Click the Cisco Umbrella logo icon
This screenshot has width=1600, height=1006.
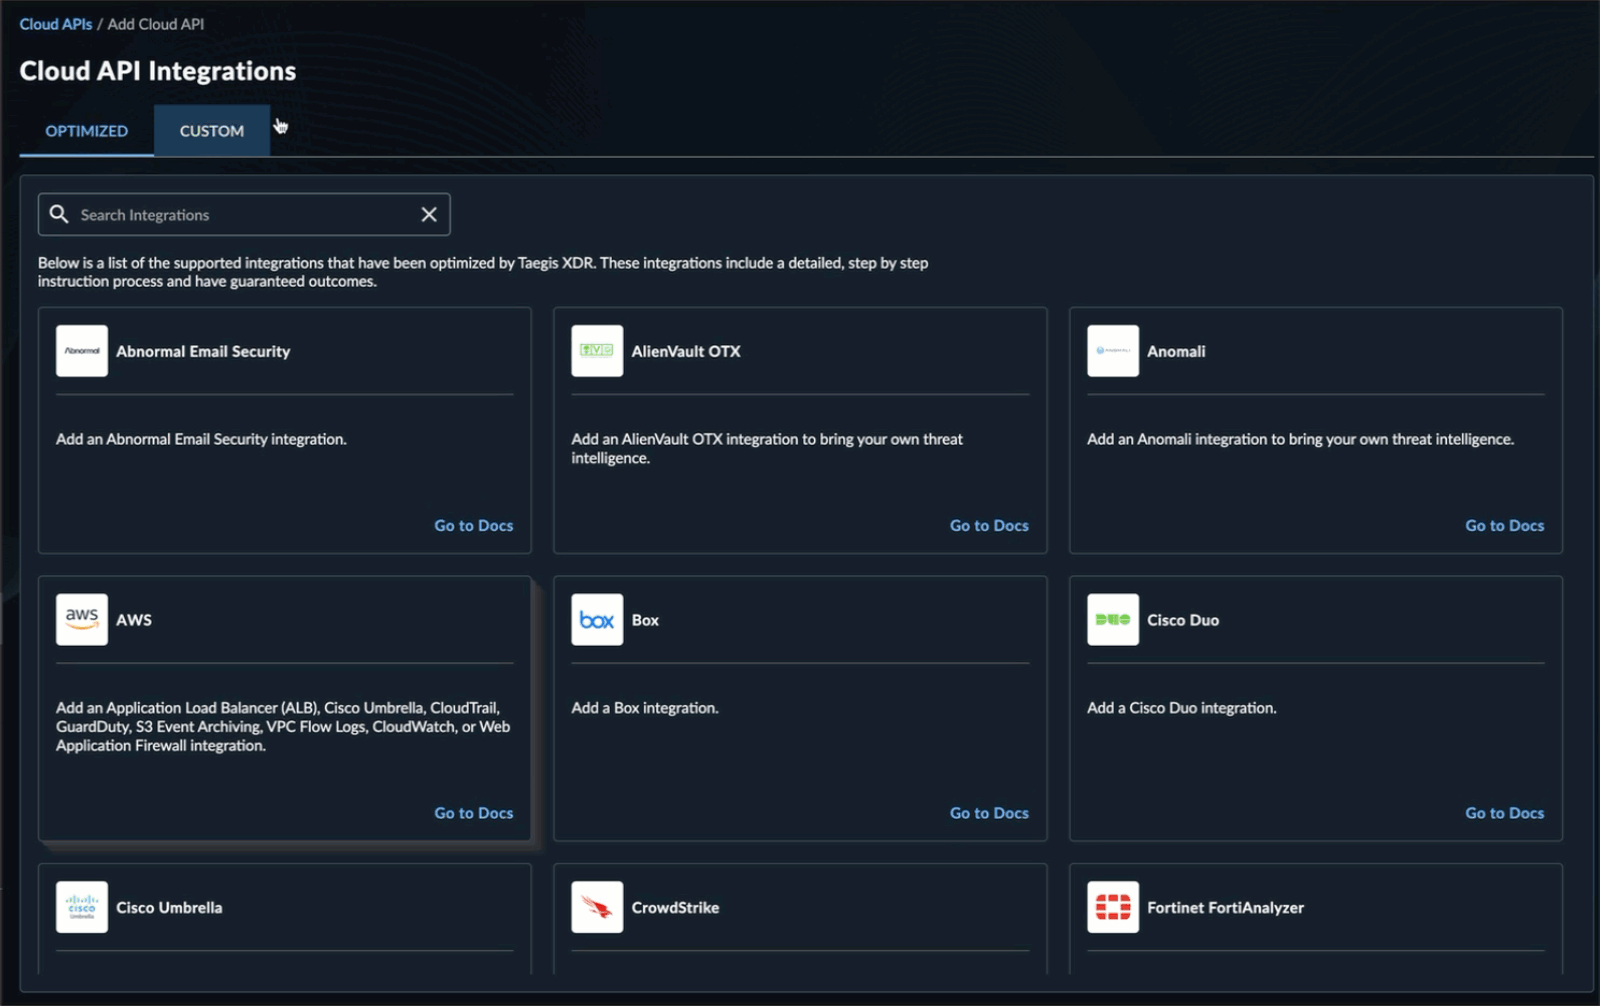[x=82, y=907]
